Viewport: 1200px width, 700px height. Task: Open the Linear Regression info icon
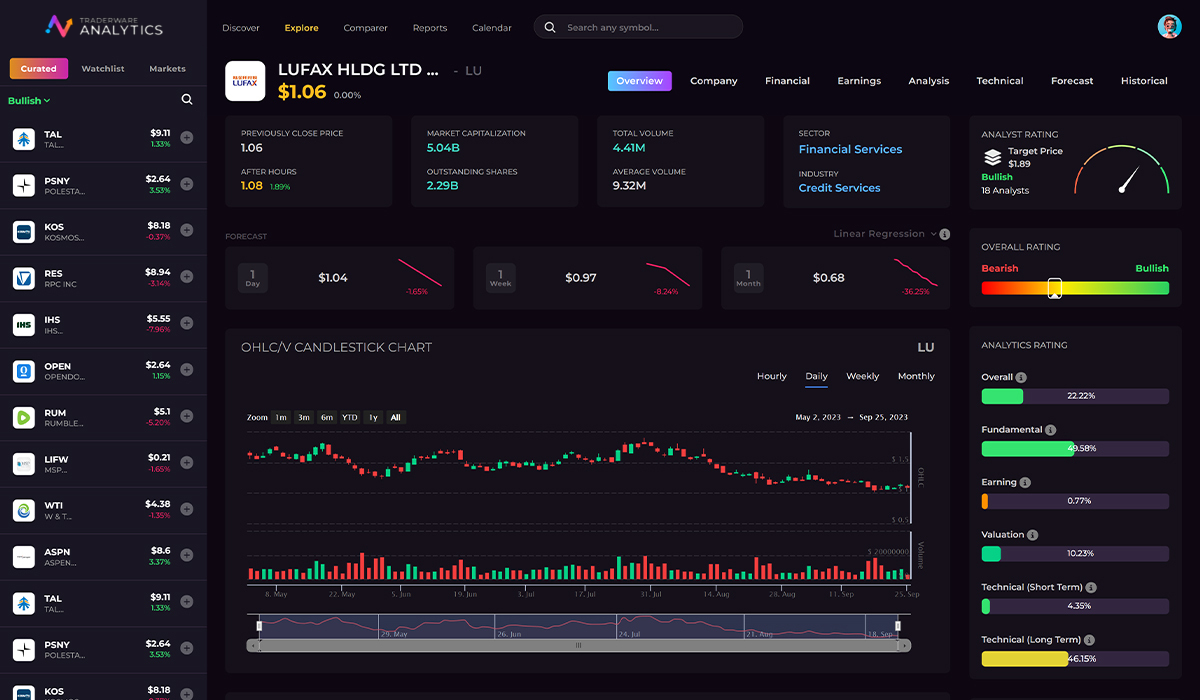point(945,234)
